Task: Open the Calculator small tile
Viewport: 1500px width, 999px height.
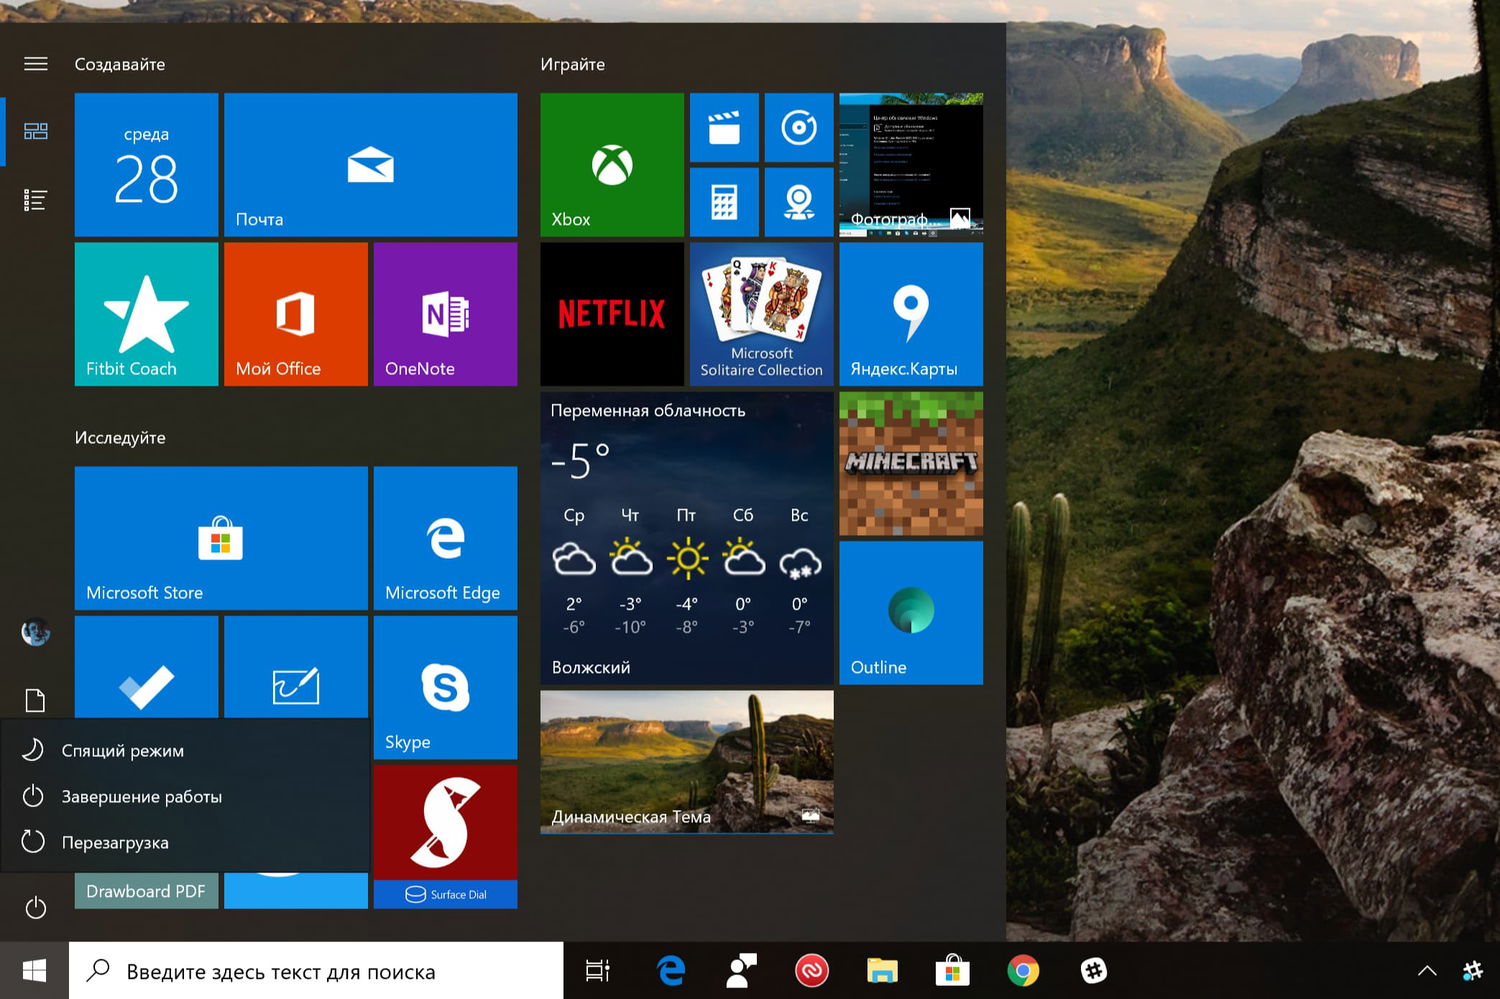Action: click(x=724, y=202)
